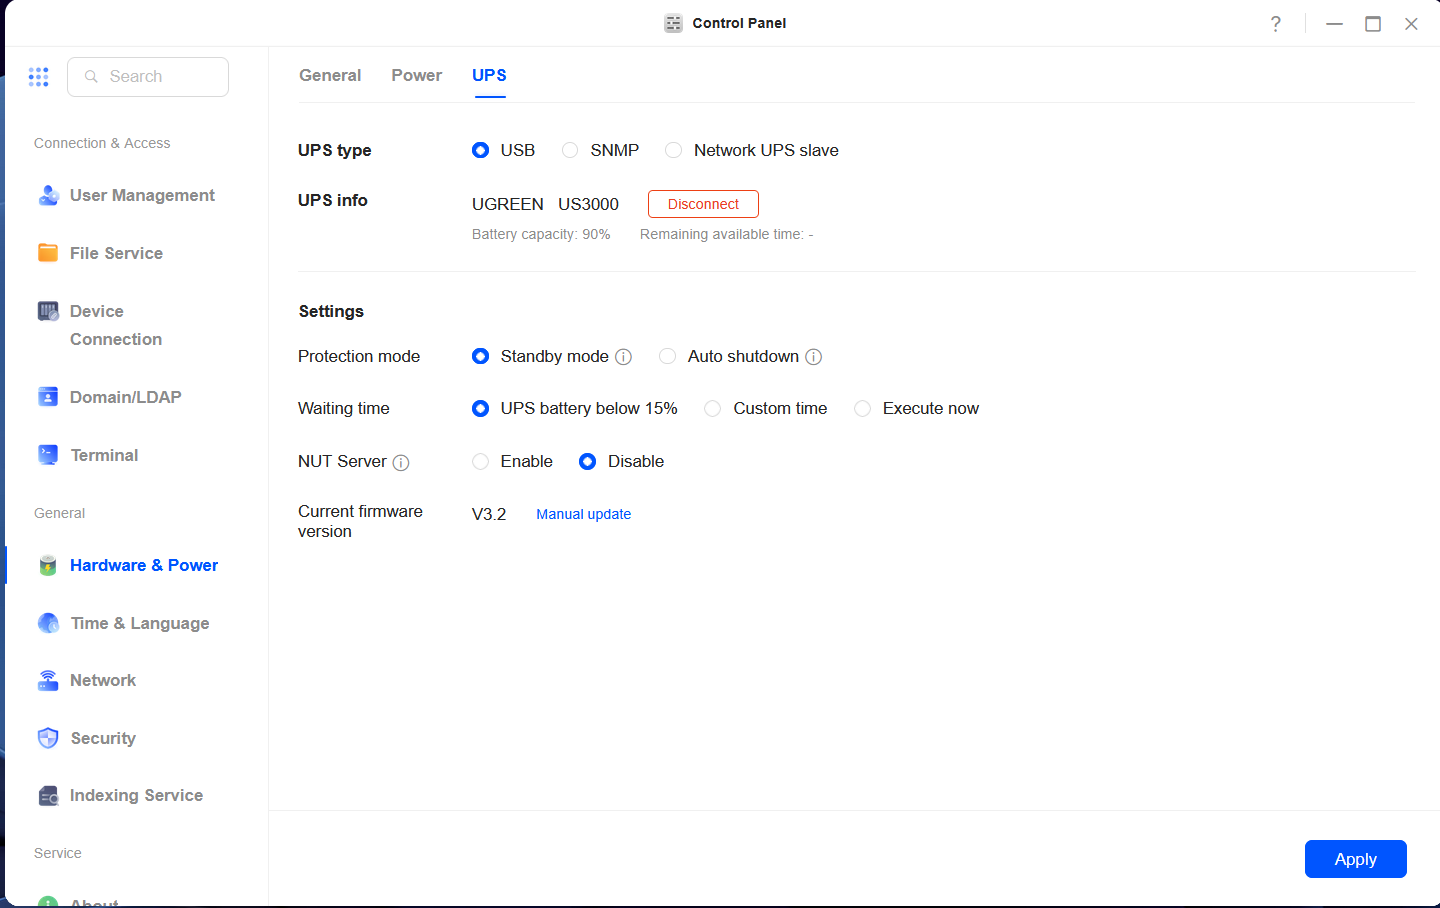Select UPS battery below 15% option
The width and height of the screenshot is (1440, 908).
pos(481,408)
